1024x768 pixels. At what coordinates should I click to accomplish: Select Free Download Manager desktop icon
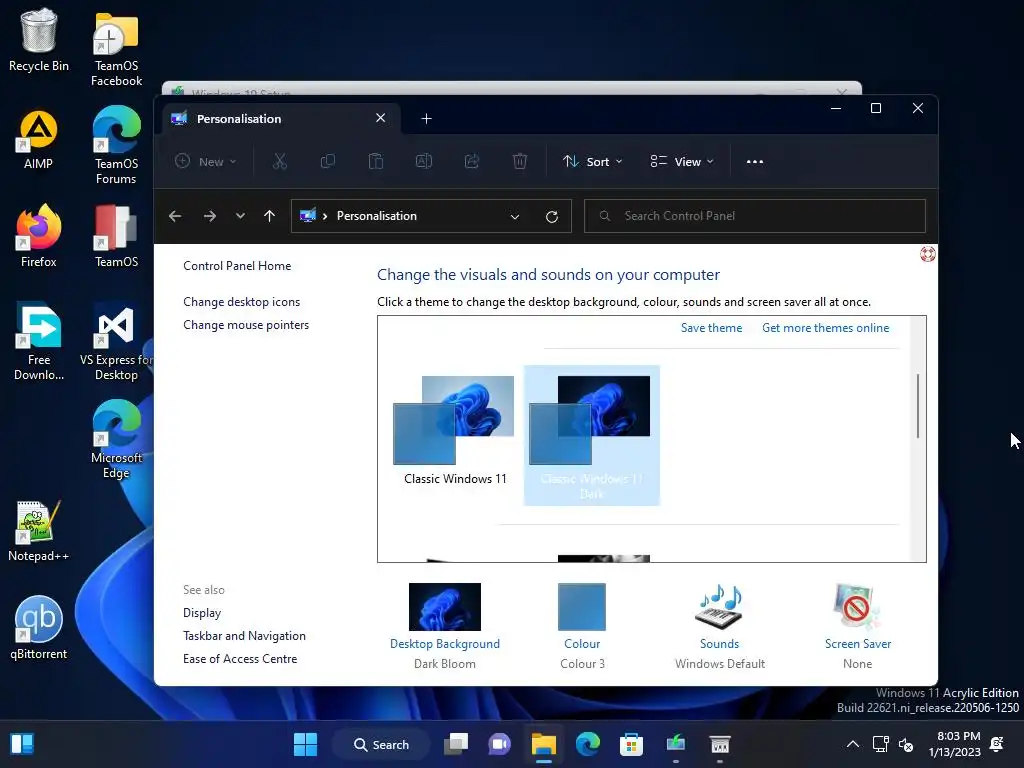pyautogui.click(x=39, y=341)
